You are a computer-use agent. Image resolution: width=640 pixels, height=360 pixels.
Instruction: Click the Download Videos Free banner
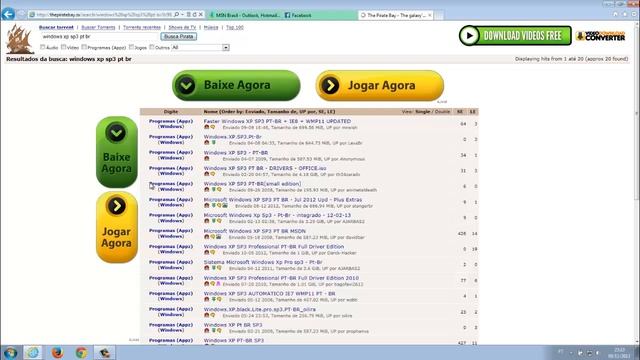[515, 36]
